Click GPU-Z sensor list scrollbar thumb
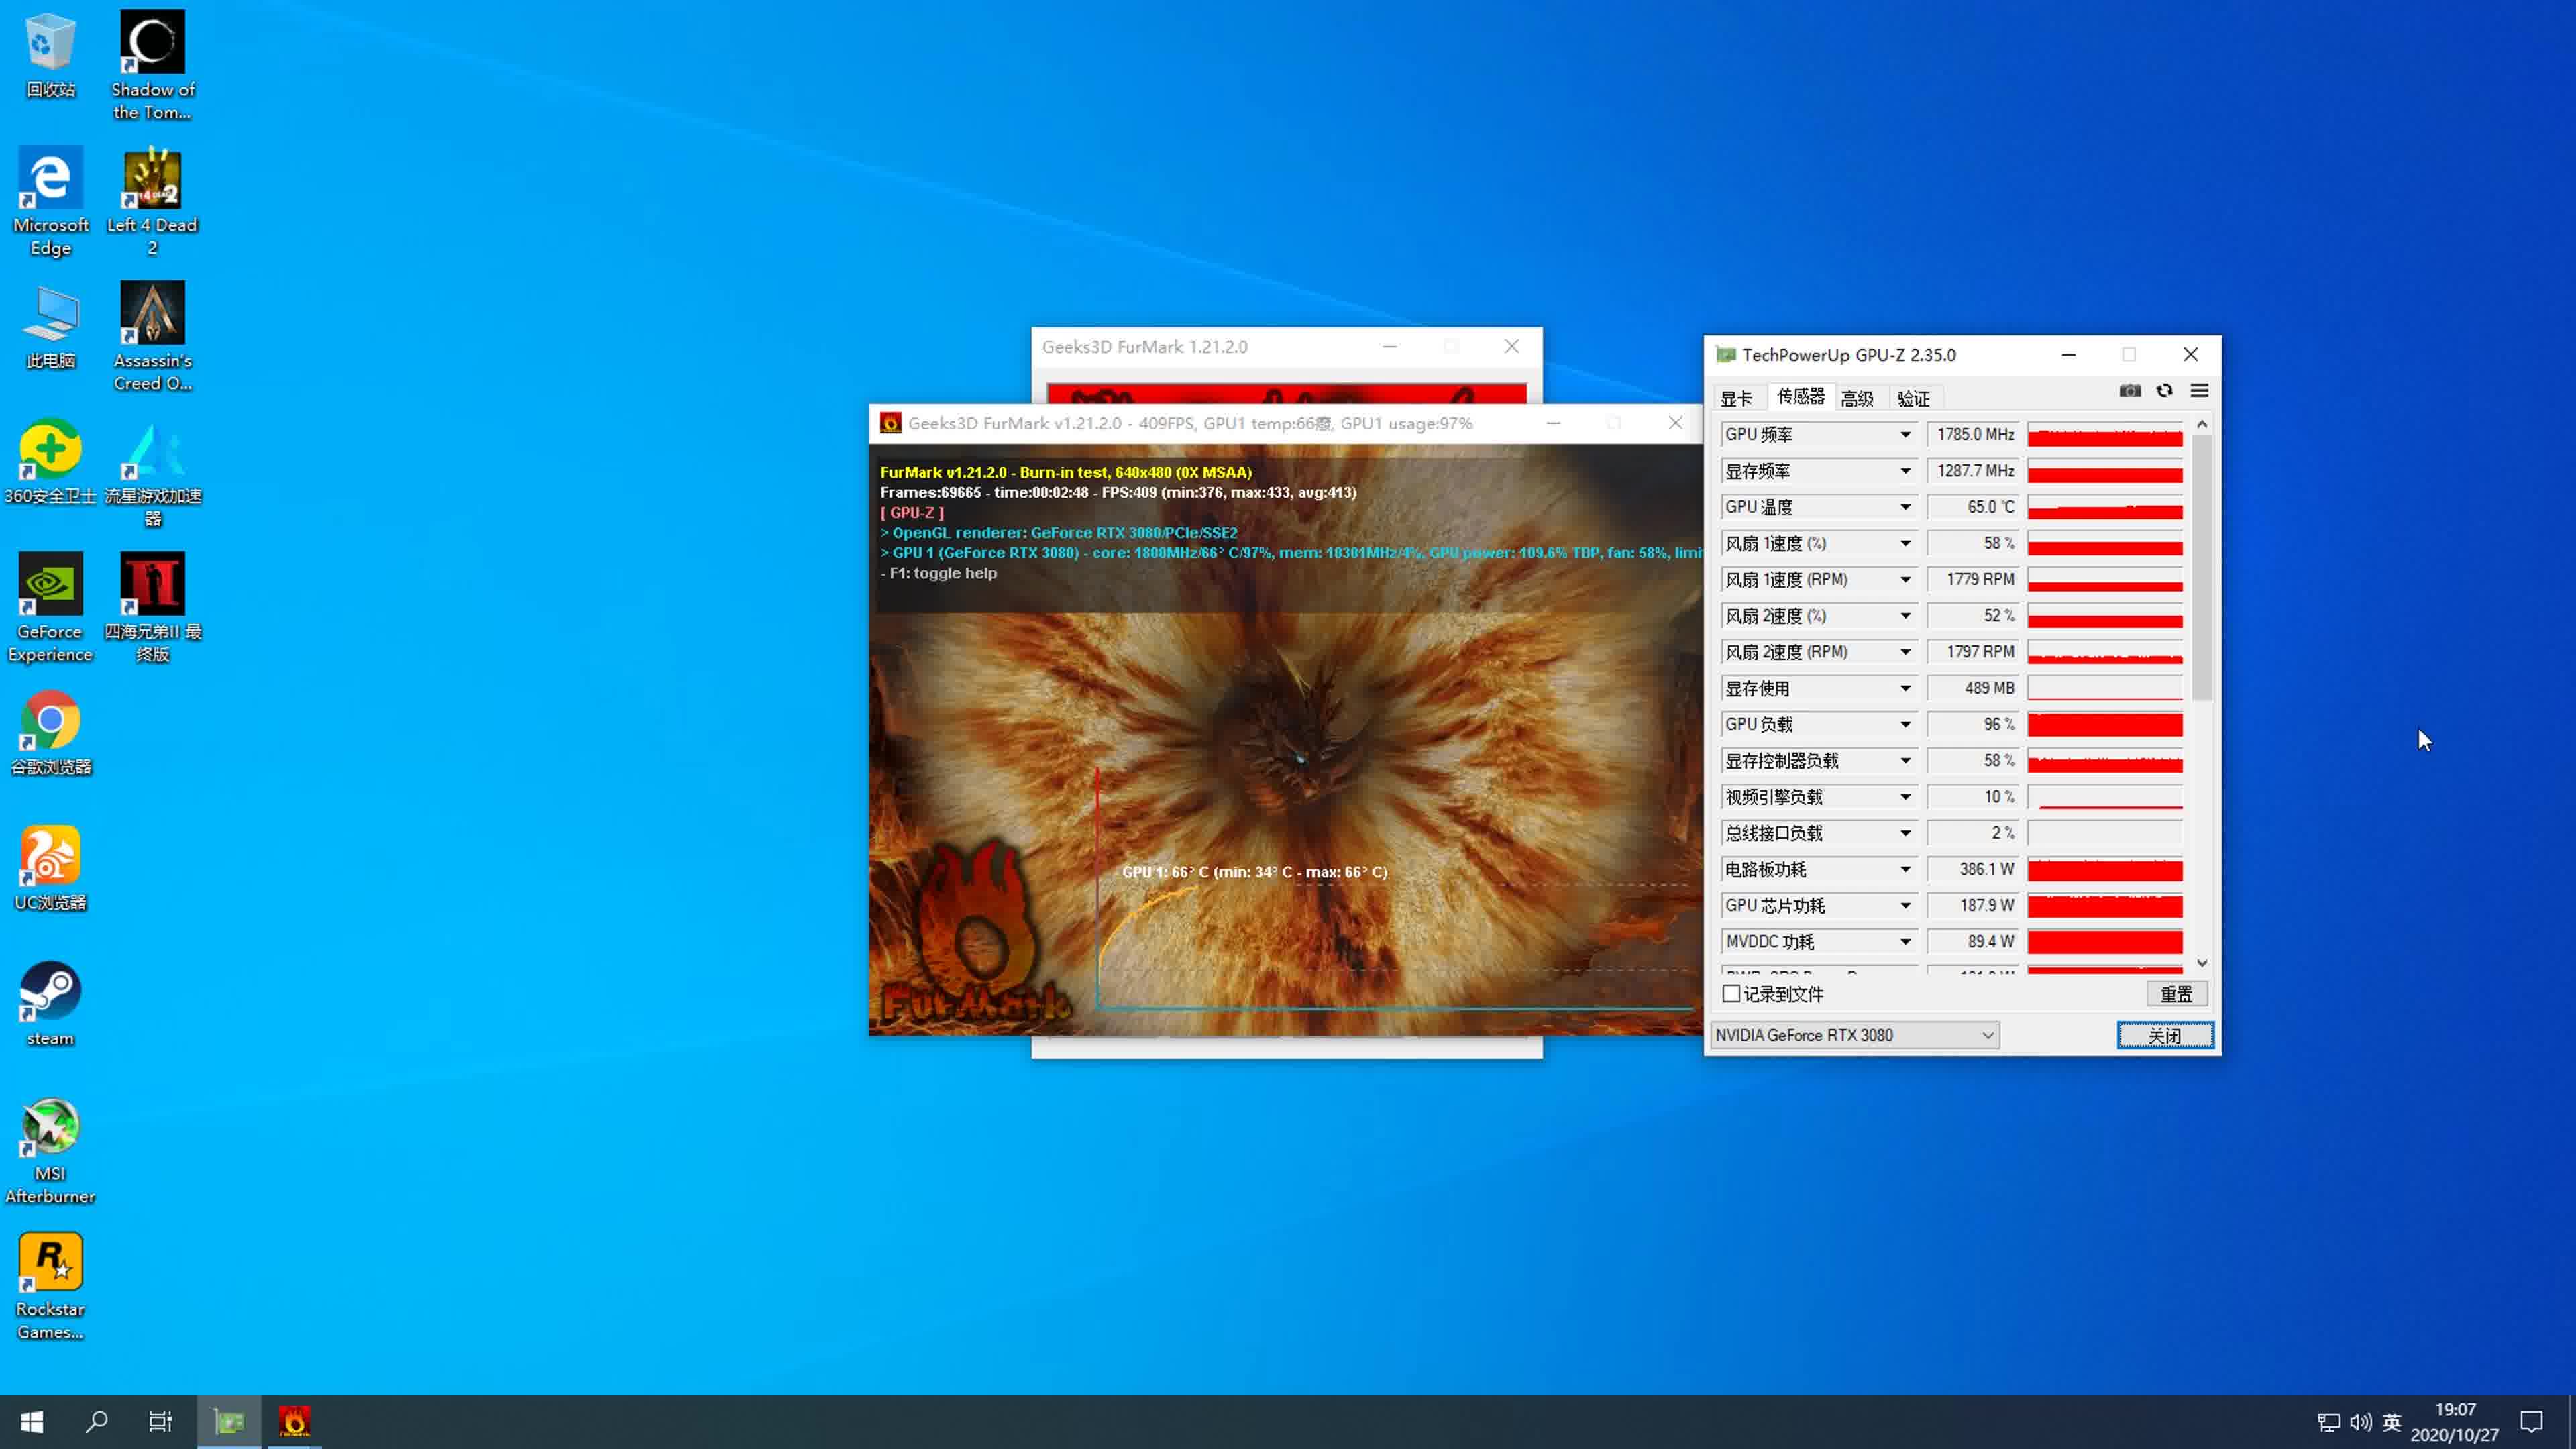The height and width of the screenshot is (1449, 2576). (x=2202, y=566)
